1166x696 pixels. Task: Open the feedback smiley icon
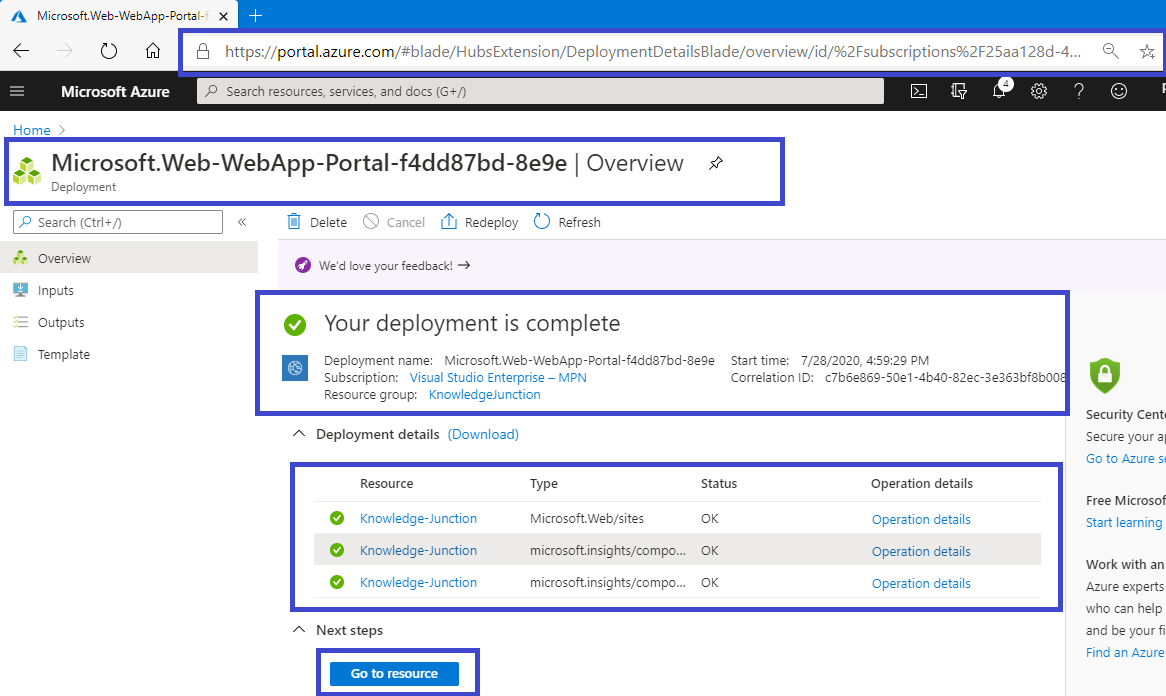[1119, 91]
